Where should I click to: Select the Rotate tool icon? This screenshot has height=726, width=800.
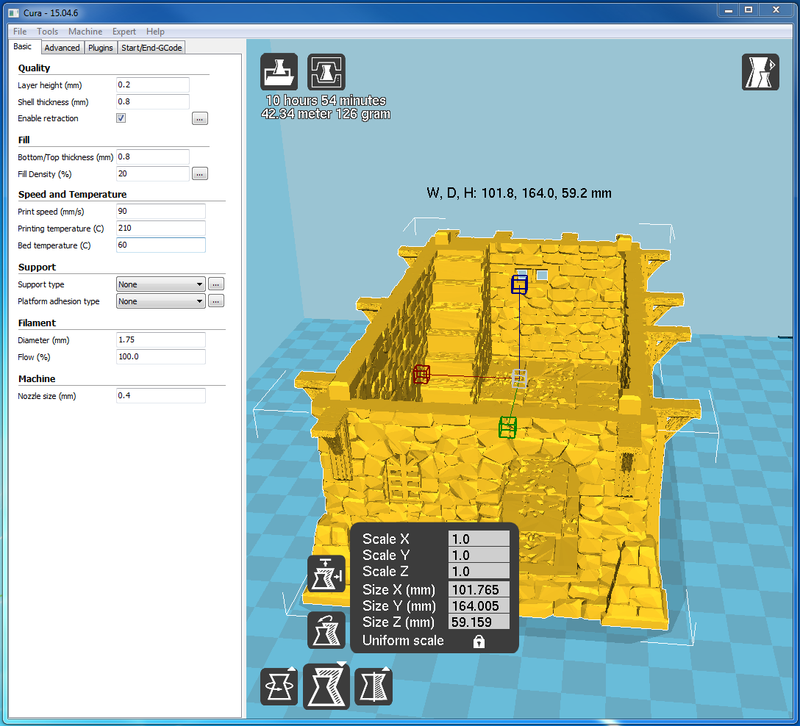point(279,686)
